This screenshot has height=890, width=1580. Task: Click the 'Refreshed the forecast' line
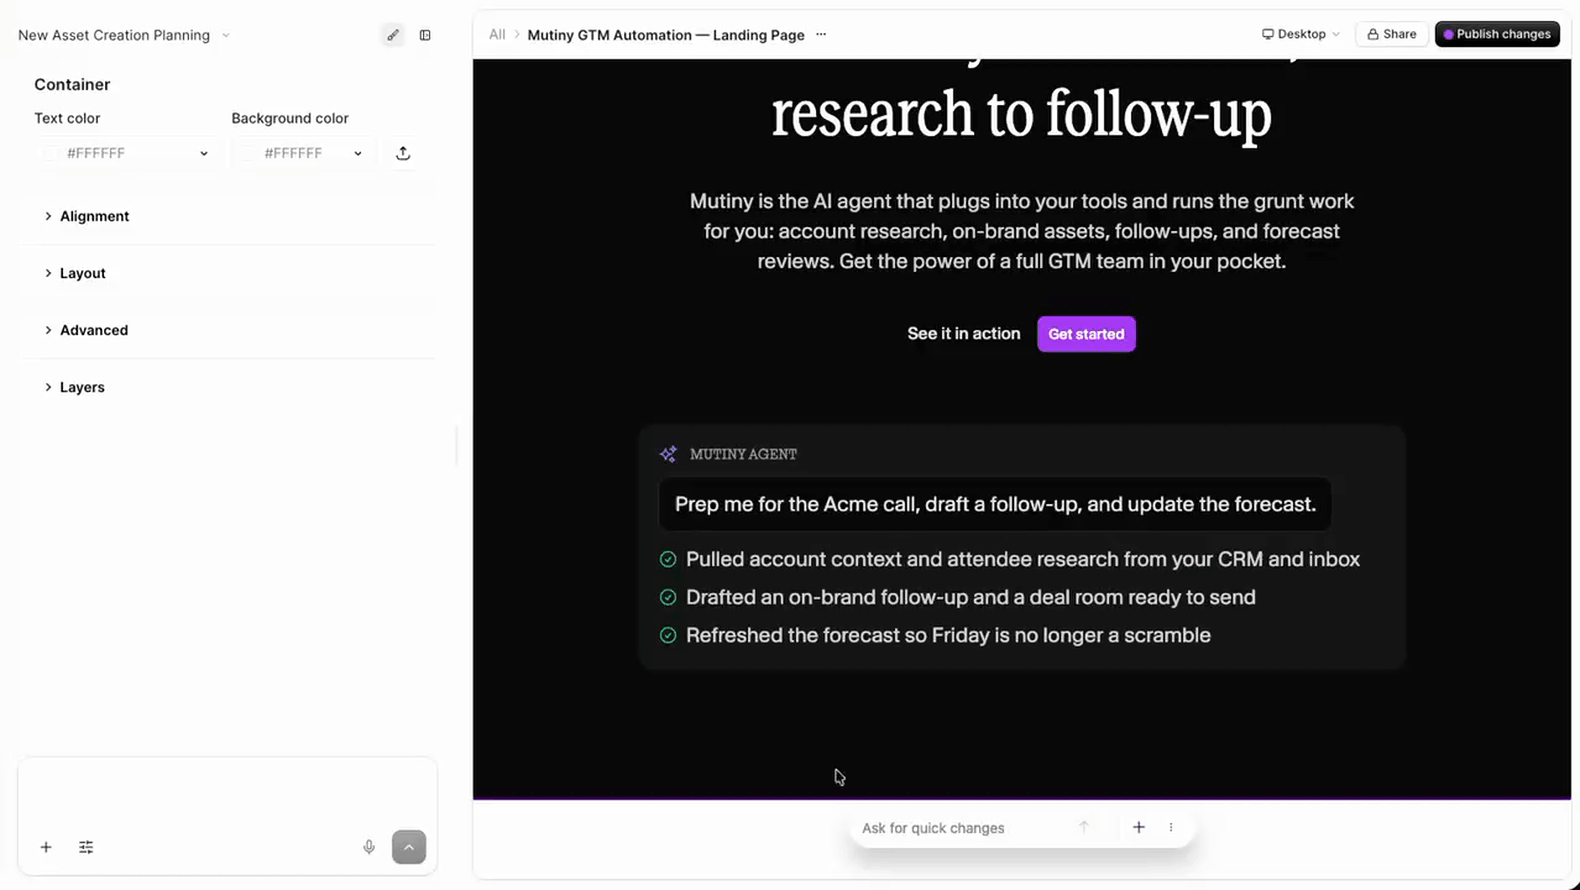(x=948, y=635)
